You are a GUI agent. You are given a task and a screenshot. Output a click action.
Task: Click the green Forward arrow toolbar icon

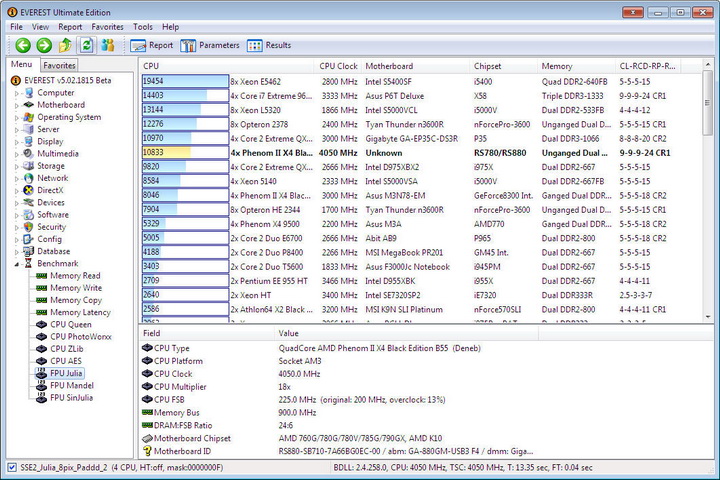(44, 45)
